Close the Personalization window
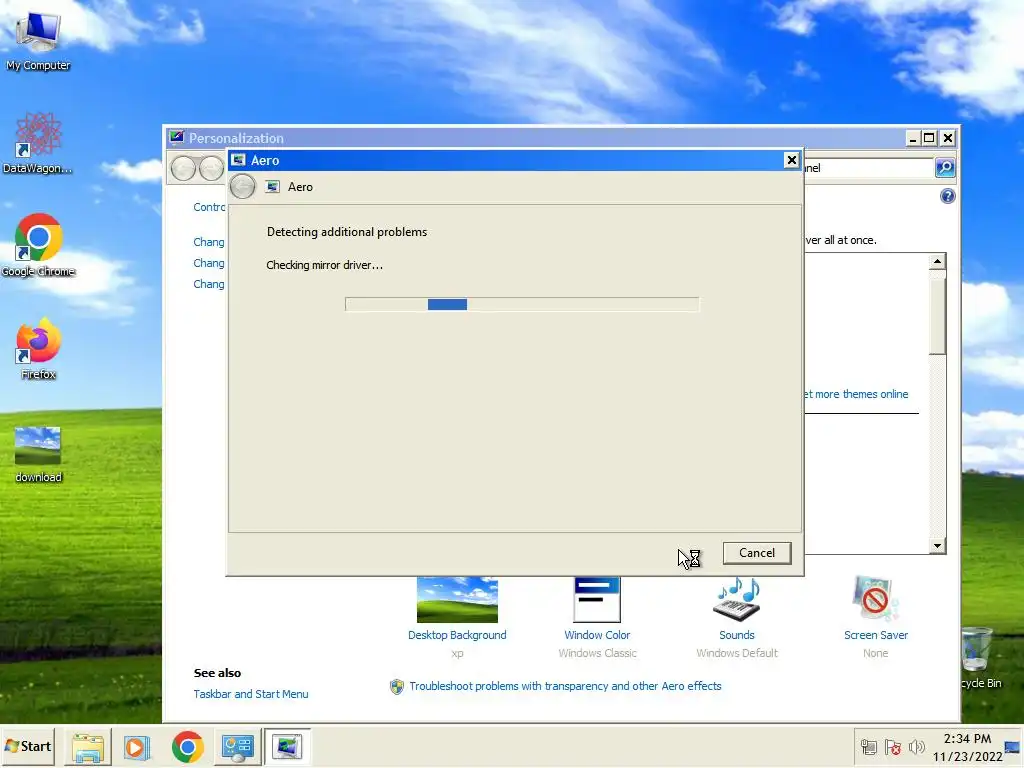1024x768 pixels. point(948,138)
